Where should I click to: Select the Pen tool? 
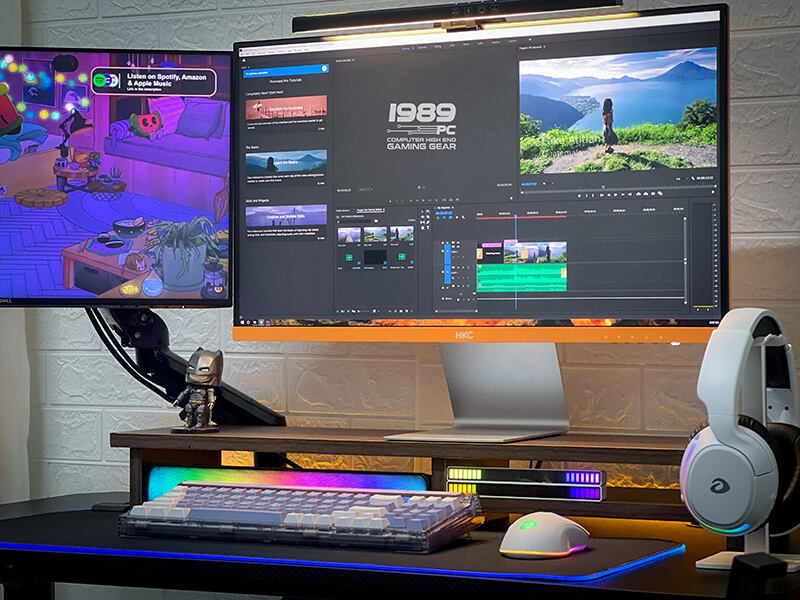coord(428,222)
